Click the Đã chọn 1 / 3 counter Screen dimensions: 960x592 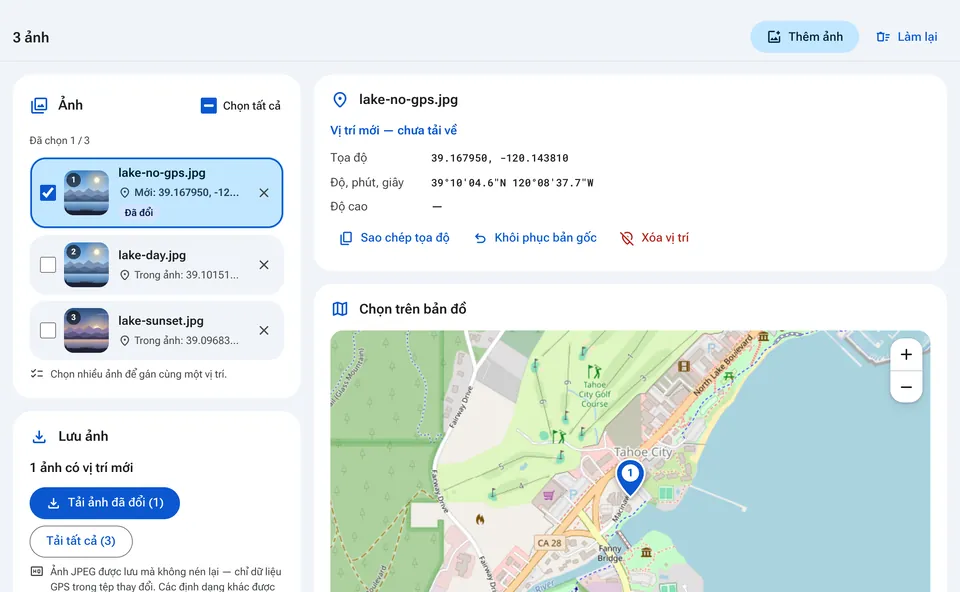(59, 140)
